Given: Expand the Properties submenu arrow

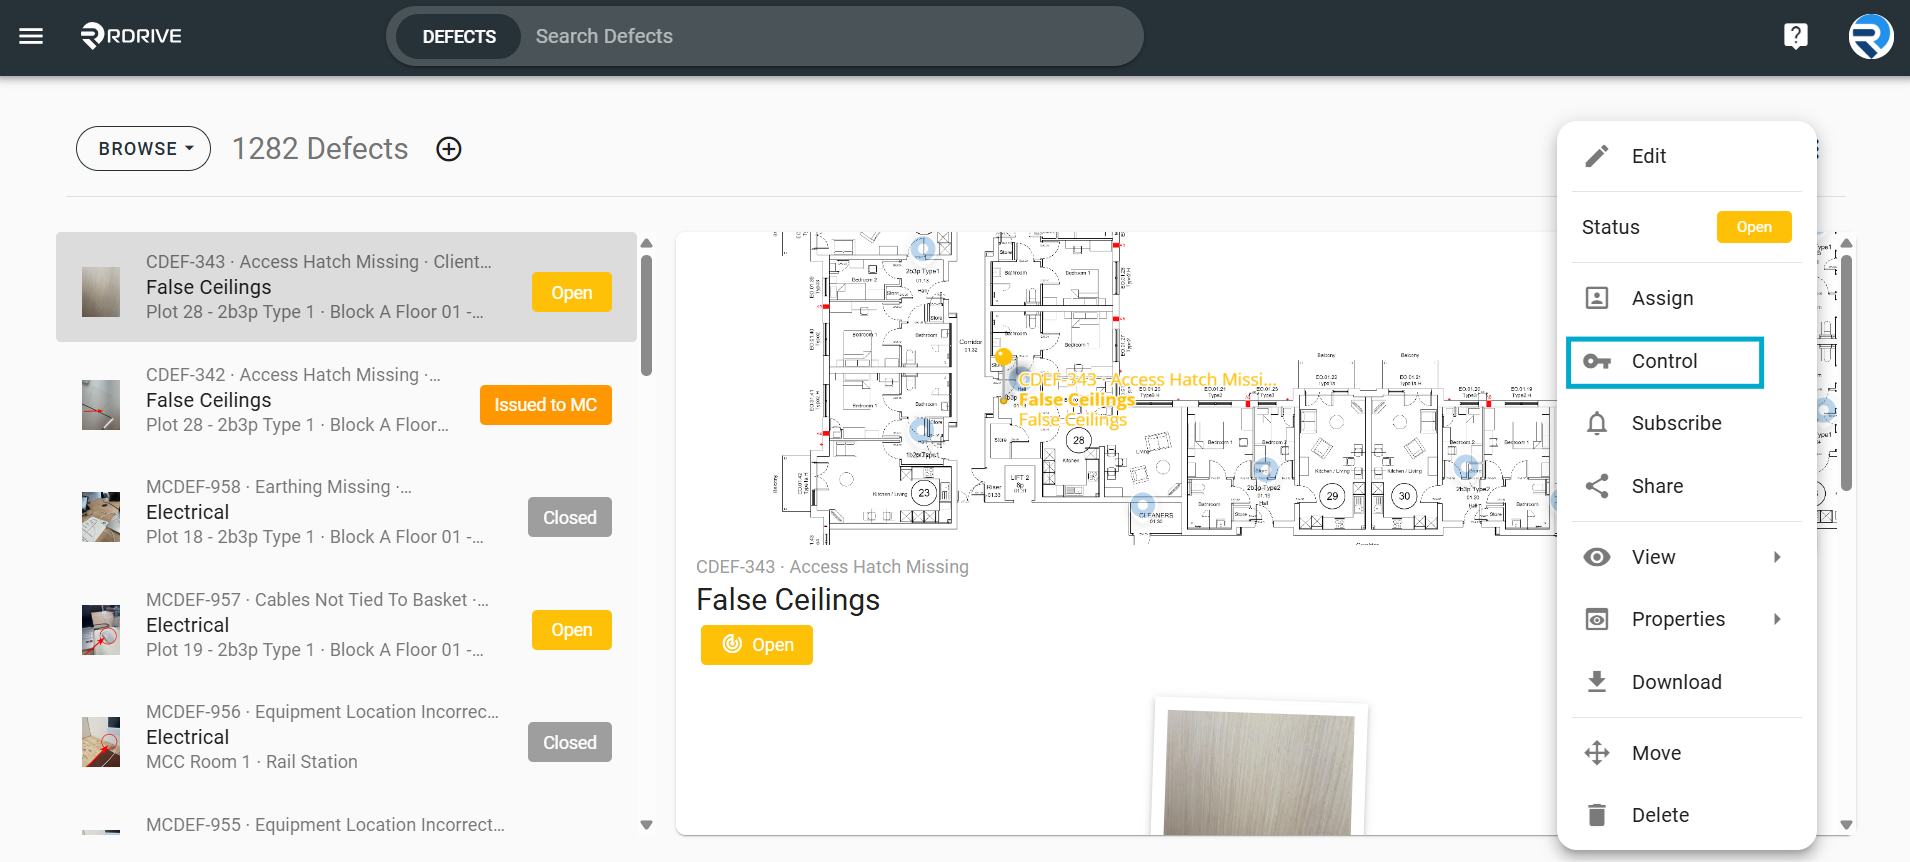Looking at the screenshot, I should [1777, 619].
